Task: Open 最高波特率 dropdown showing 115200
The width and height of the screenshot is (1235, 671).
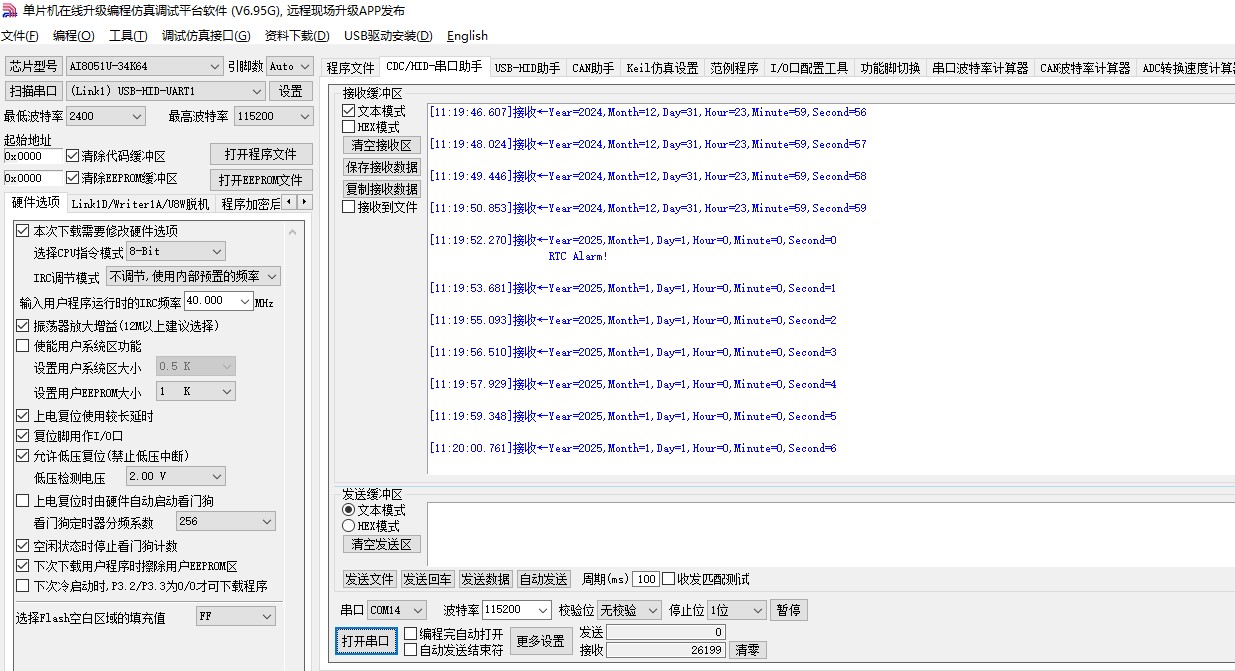Action: 272,116
